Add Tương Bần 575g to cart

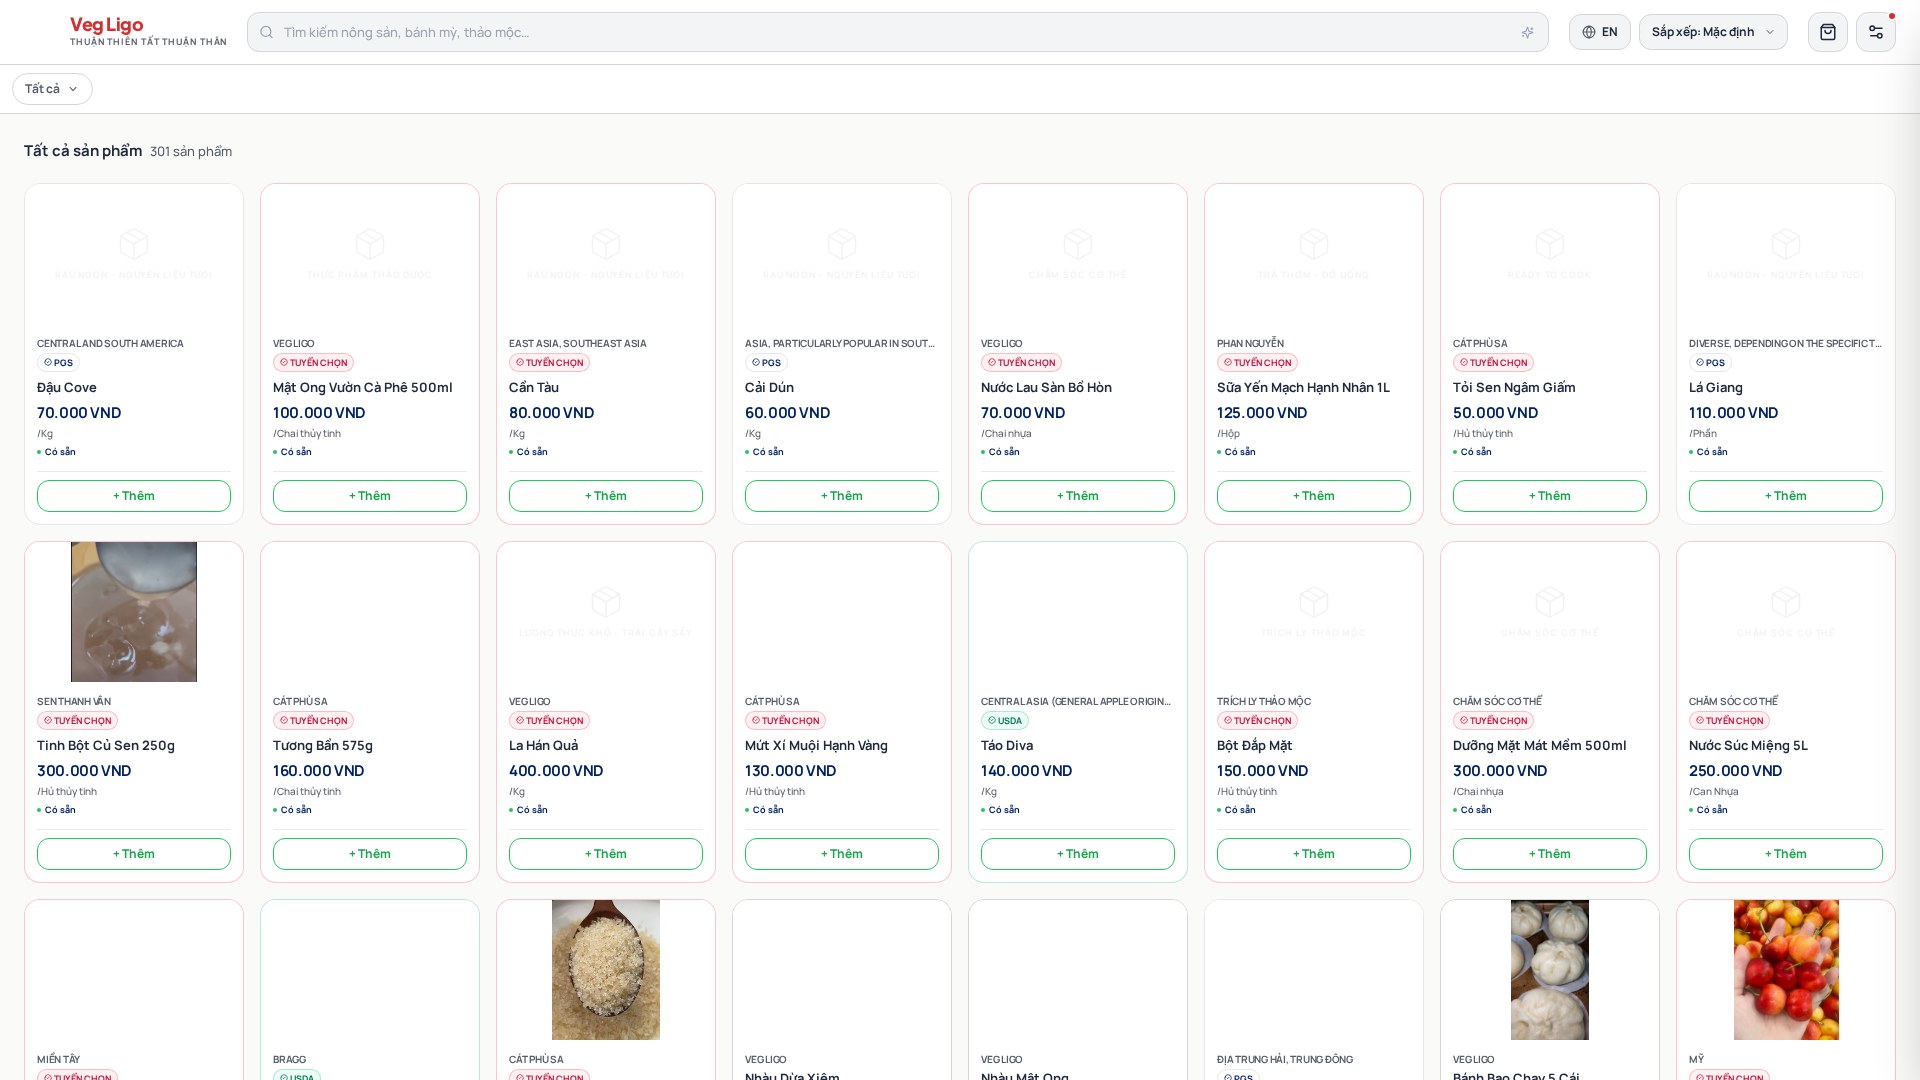click(370, 854)
